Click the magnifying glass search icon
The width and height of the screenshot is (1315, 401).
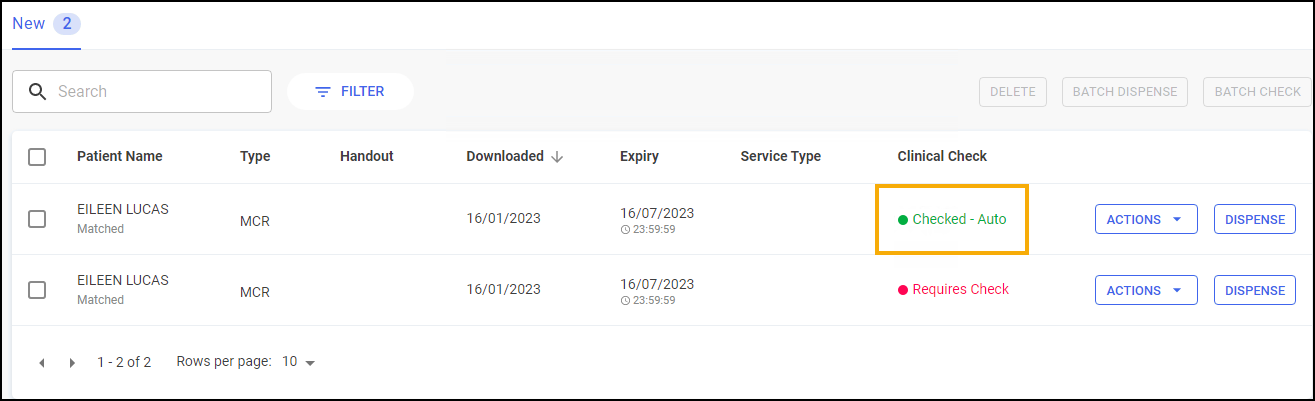pos(37,92)
